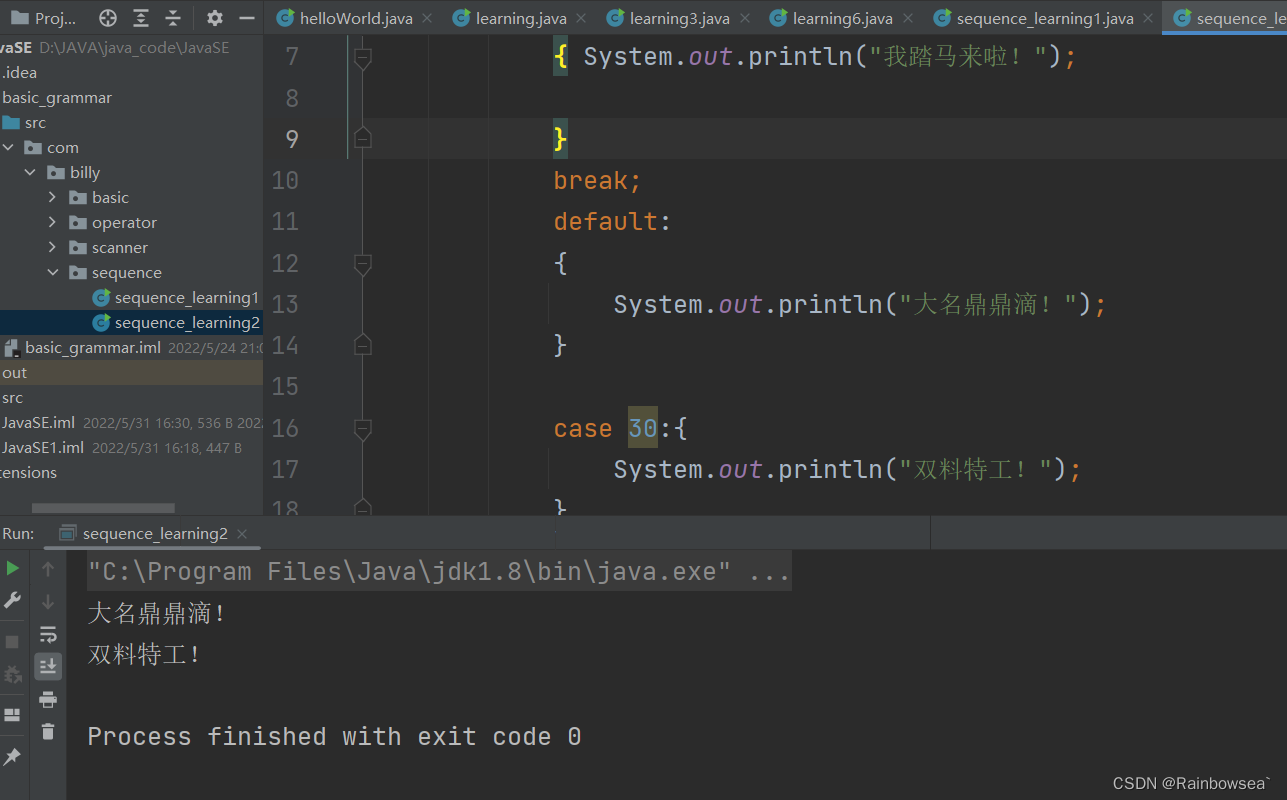Image resolution: width=1287 pixels, height=800 pixels.
Task: Click 'Process finished with exit code 0' text
Action: (334, 737)
